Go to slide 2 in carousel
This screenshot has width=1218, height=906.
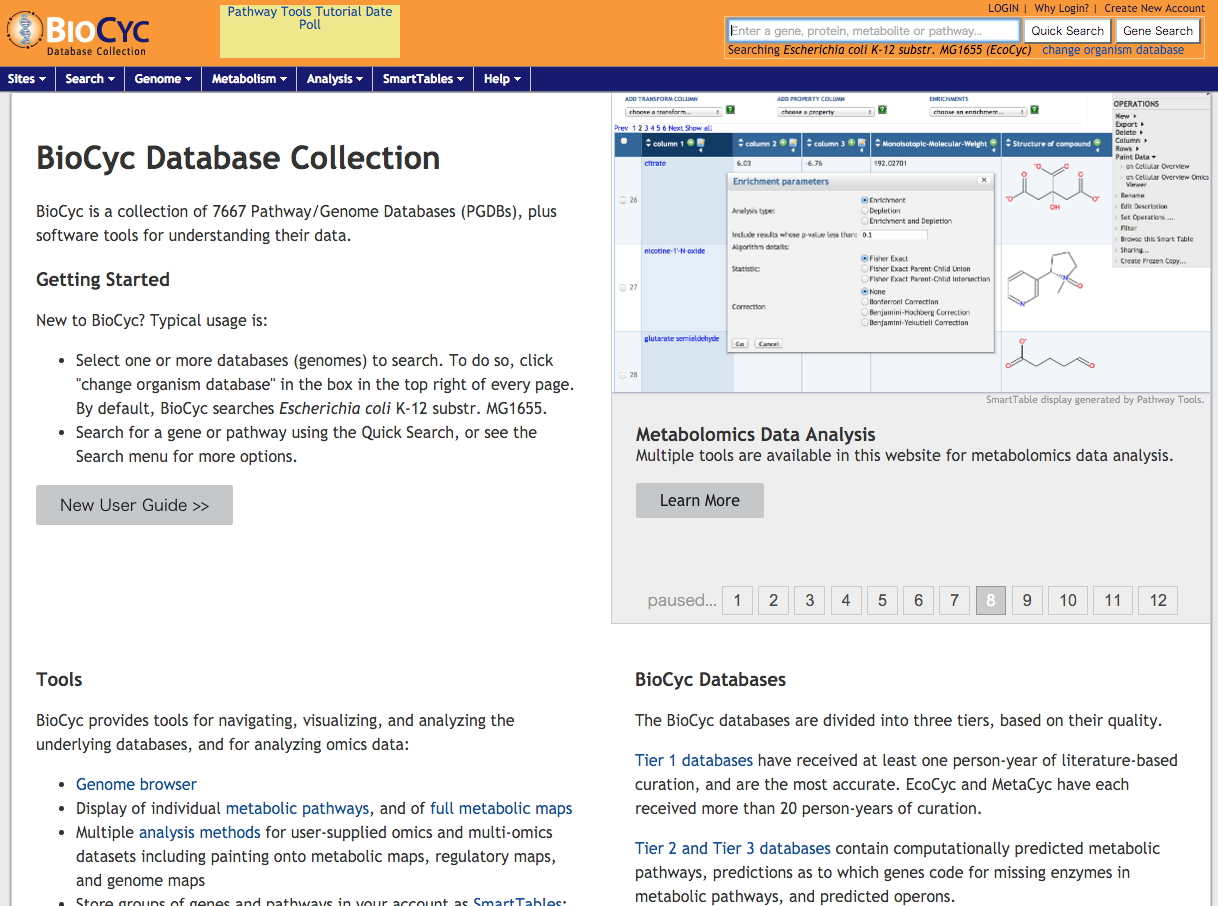tap(773, 600)
